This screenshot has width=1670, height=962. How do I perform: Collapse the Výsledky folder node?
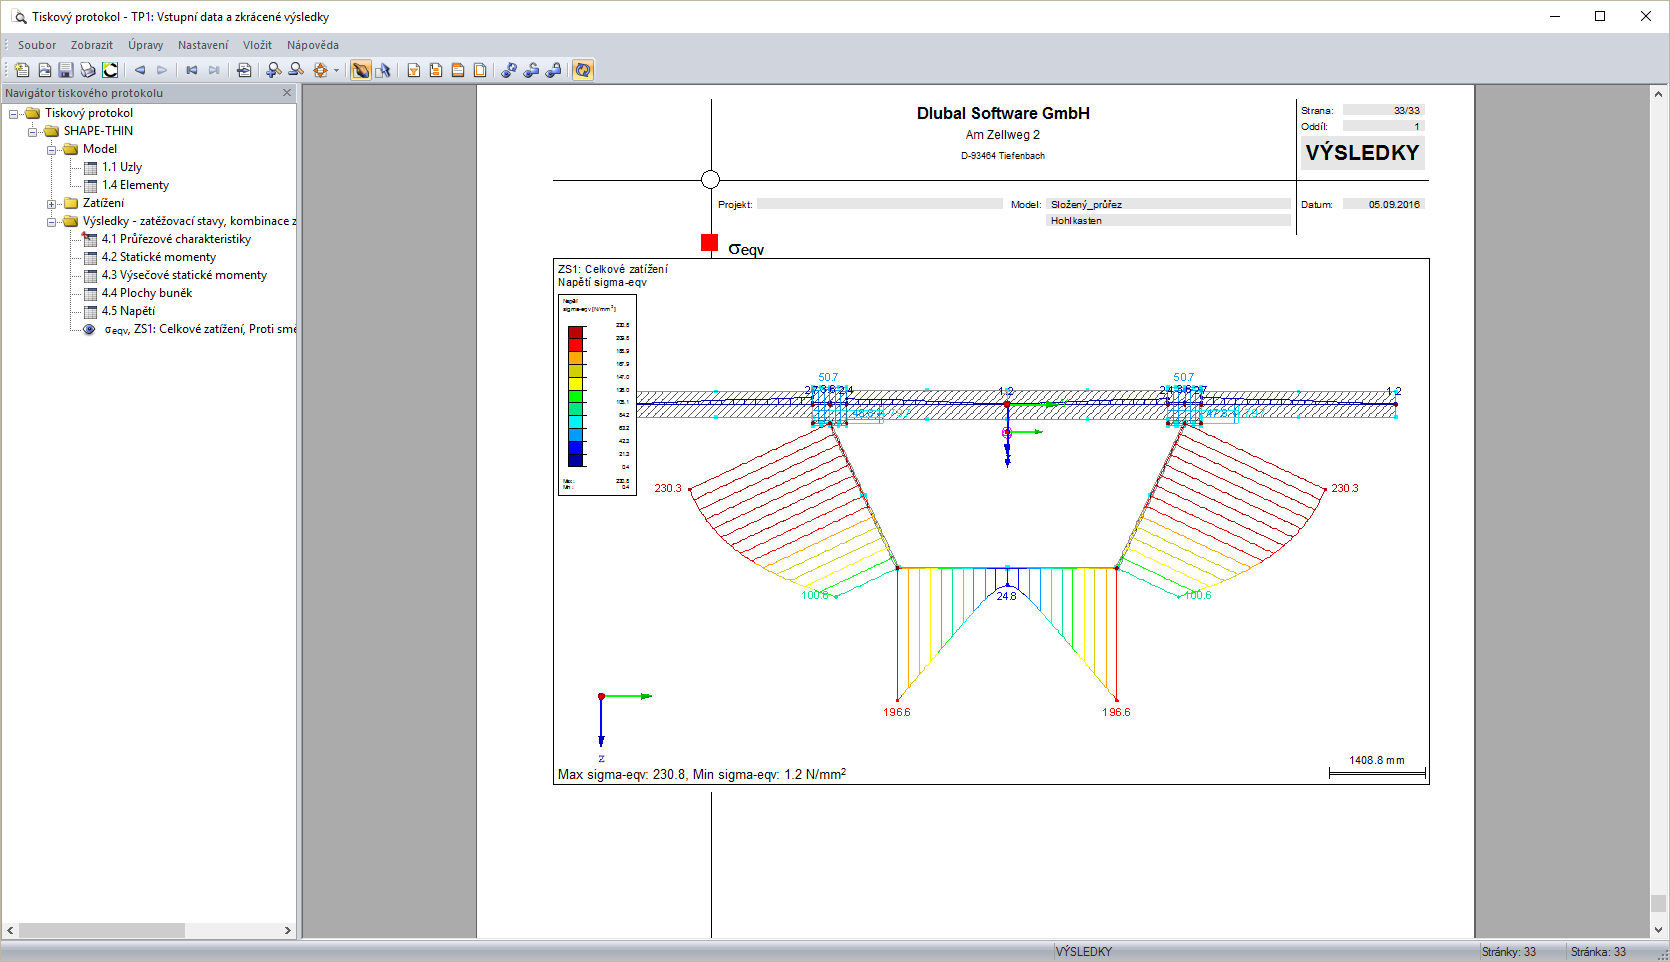point(52,221)
